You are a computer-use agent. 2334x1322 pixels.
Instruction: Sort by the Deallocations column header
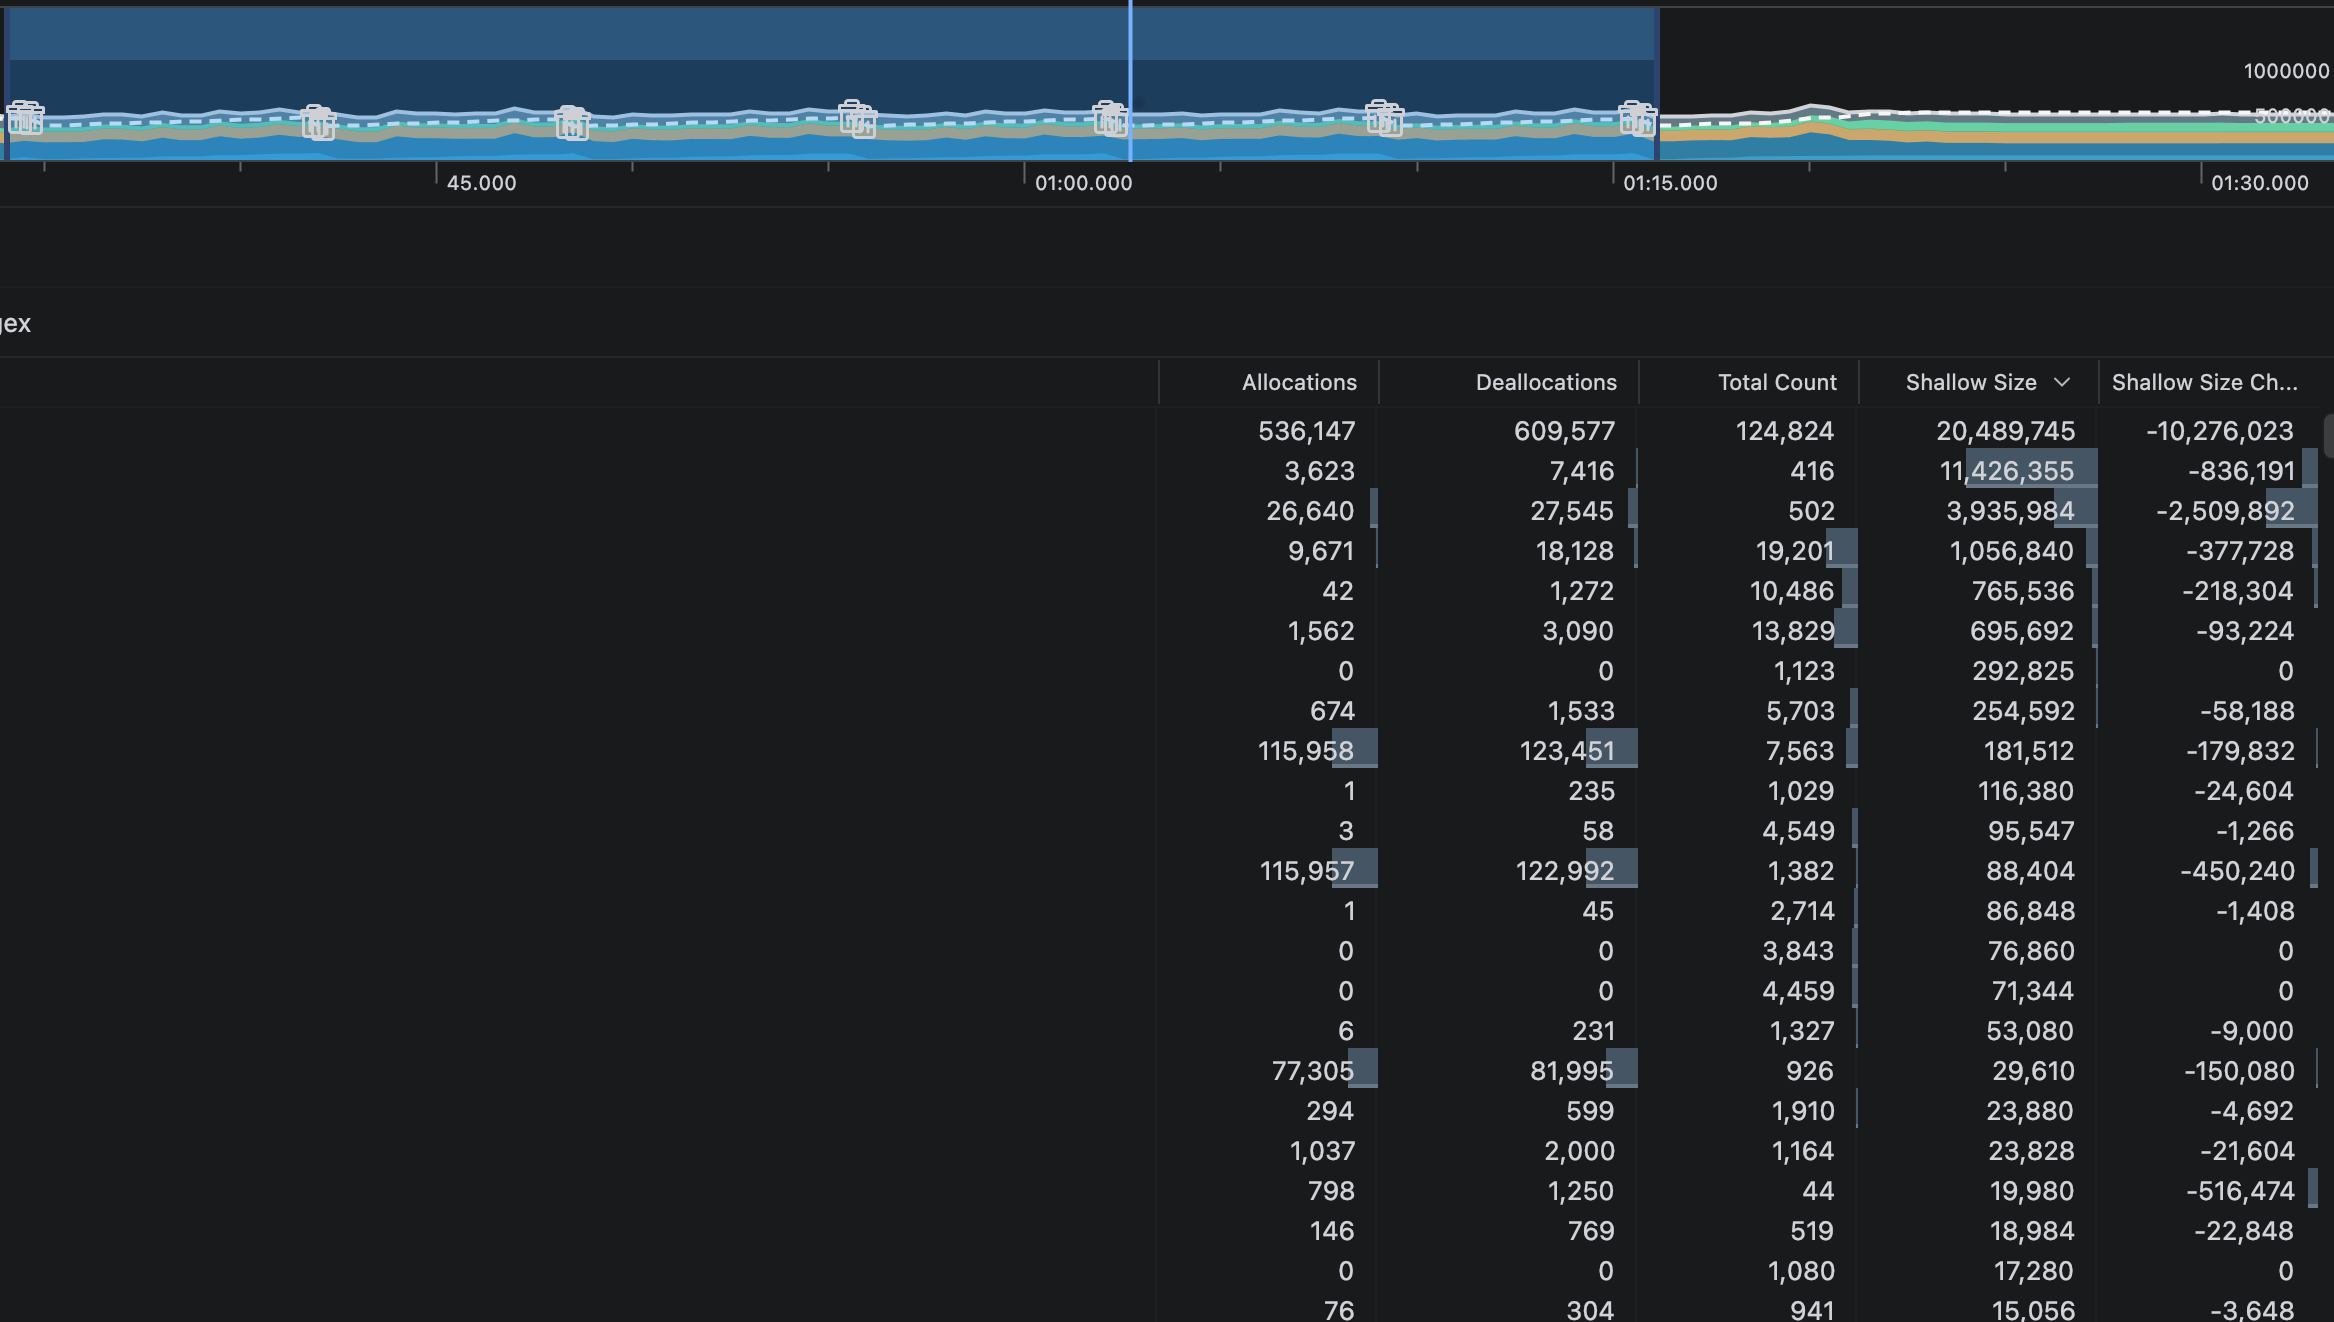1545,382
